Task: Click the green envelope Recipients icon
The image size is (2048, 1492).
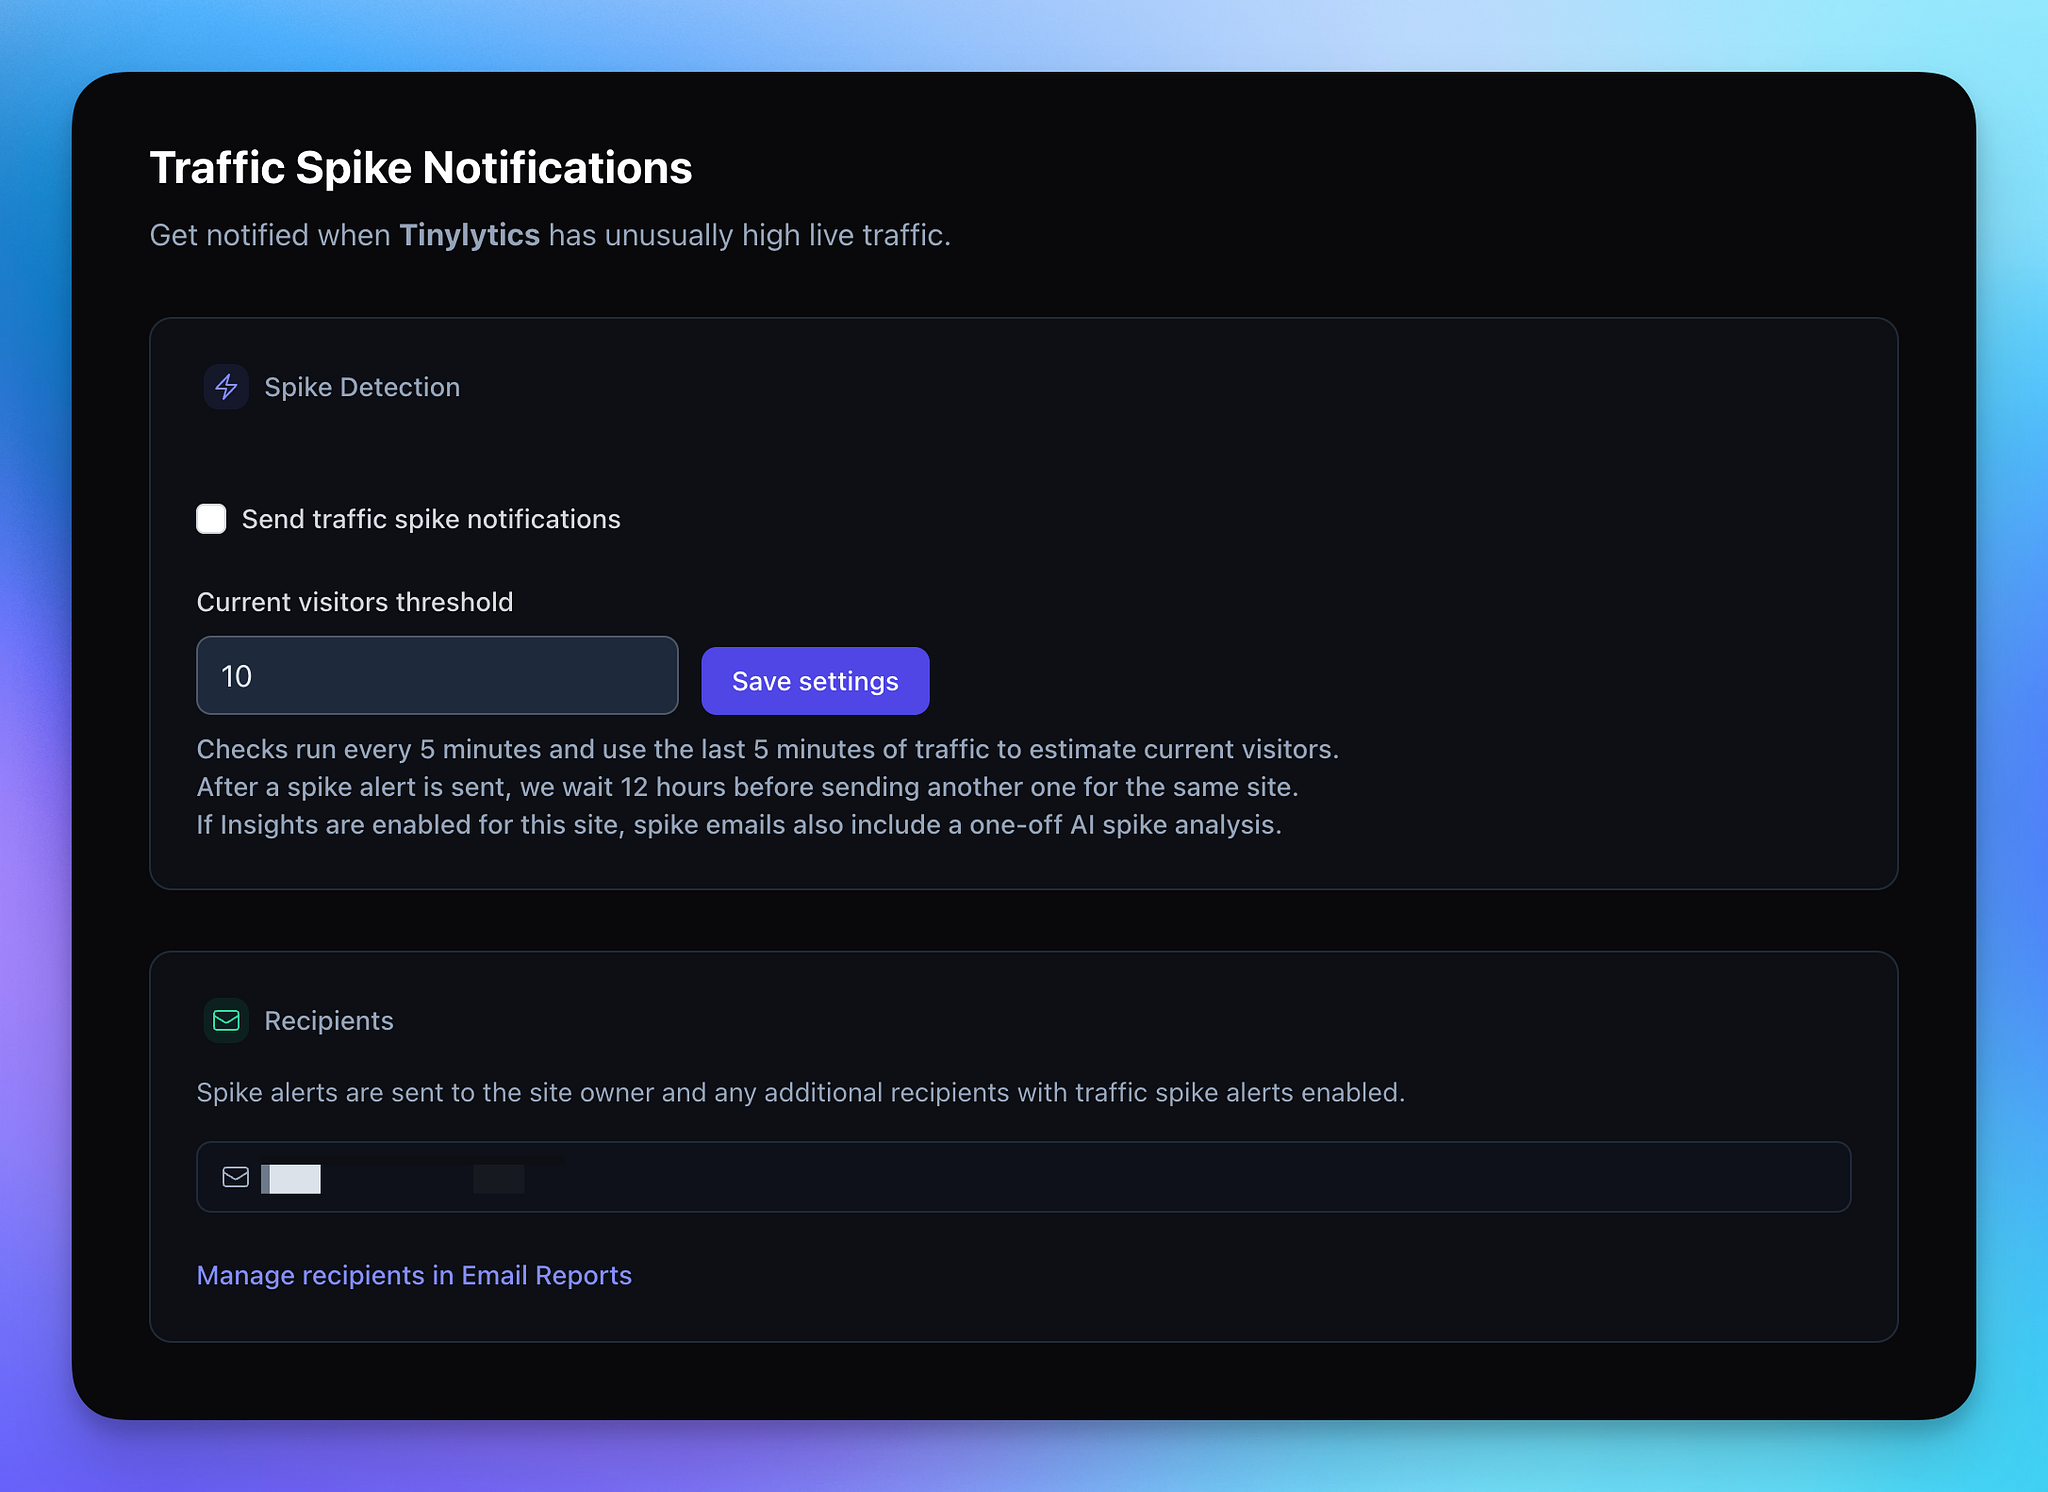Action: pos(226,1021)
